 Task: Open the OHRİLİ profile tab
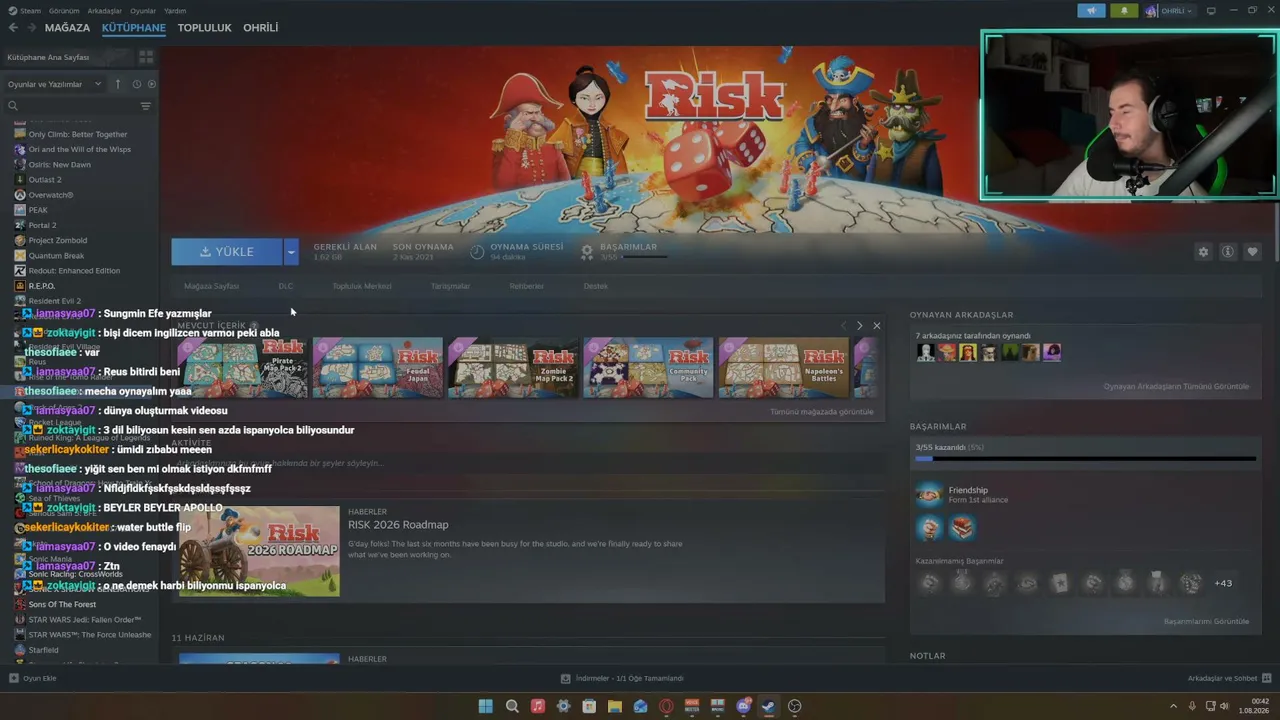pos(261,28)
